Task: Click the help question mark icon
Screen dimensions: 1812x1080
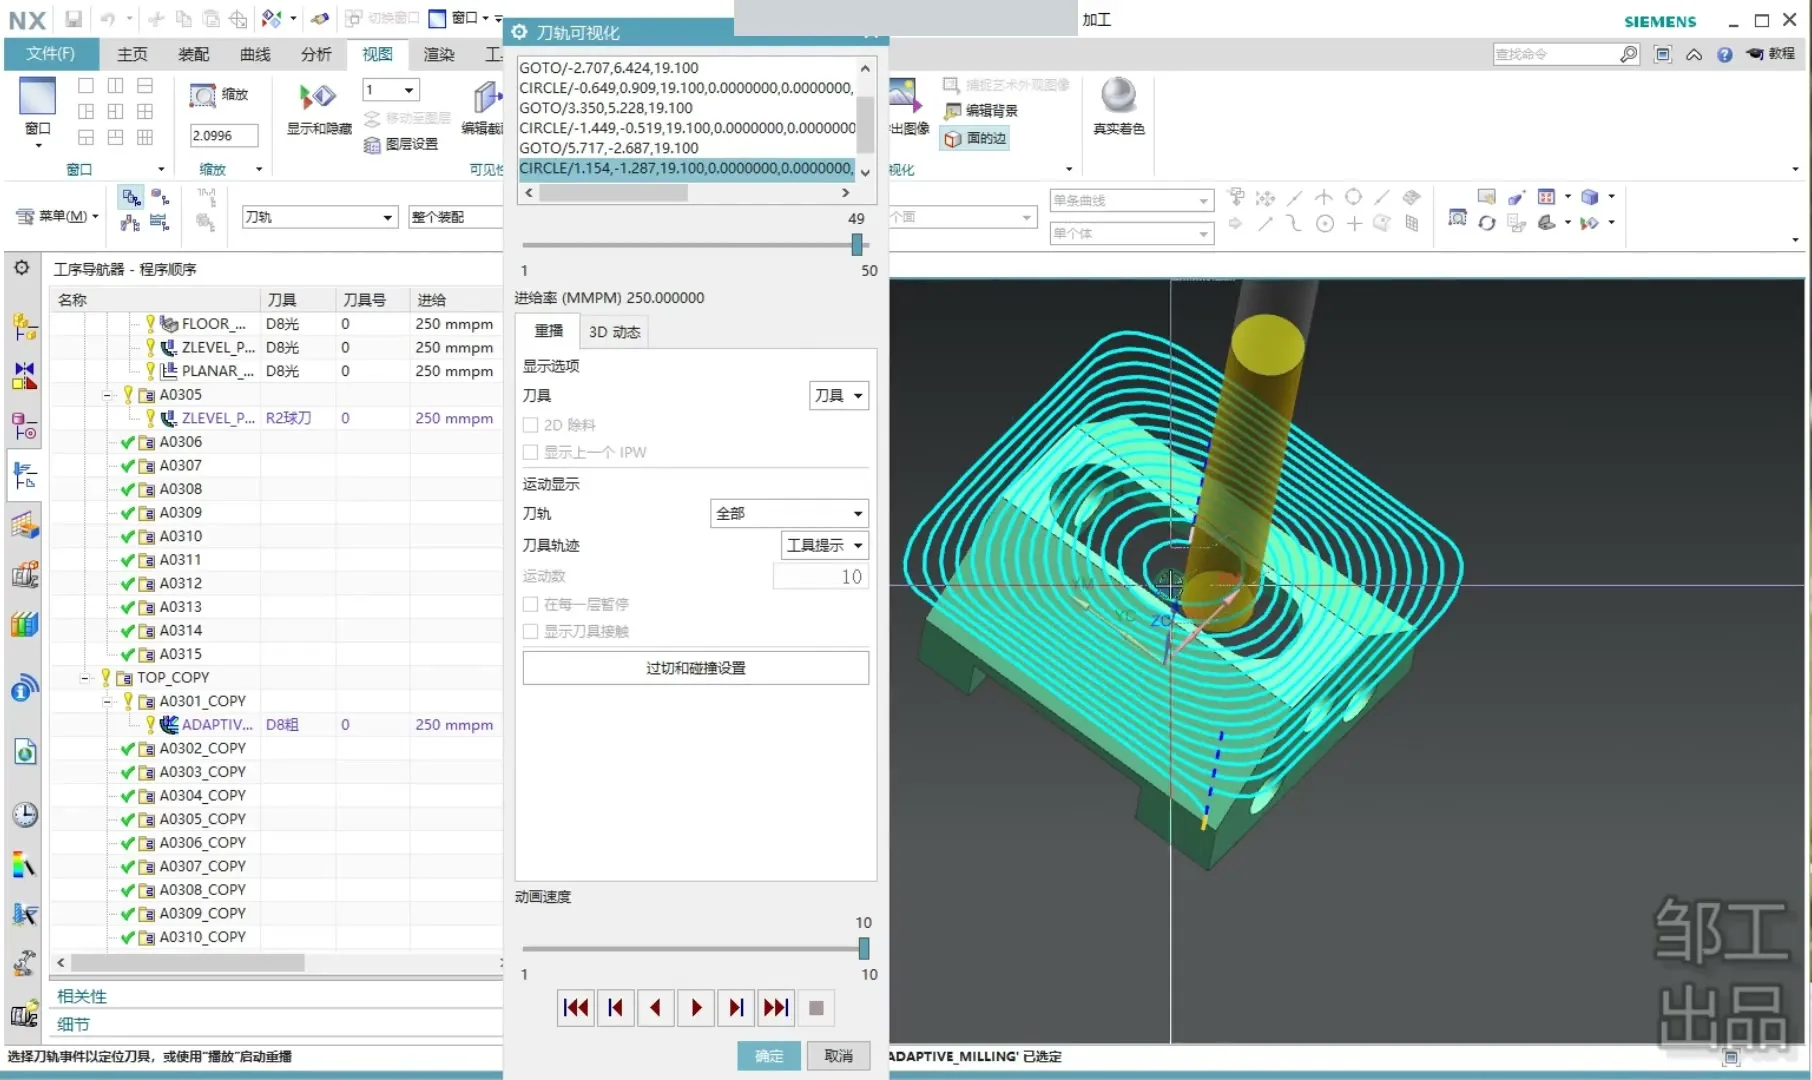Action: coord(1725,55)
